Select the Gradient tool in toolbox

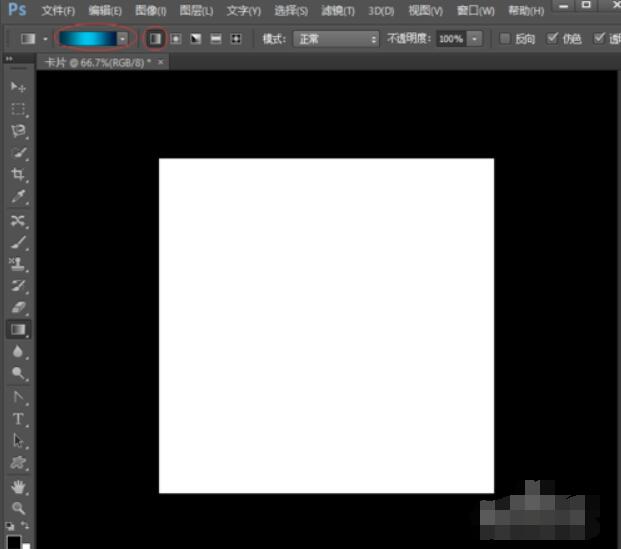[18, 330]
